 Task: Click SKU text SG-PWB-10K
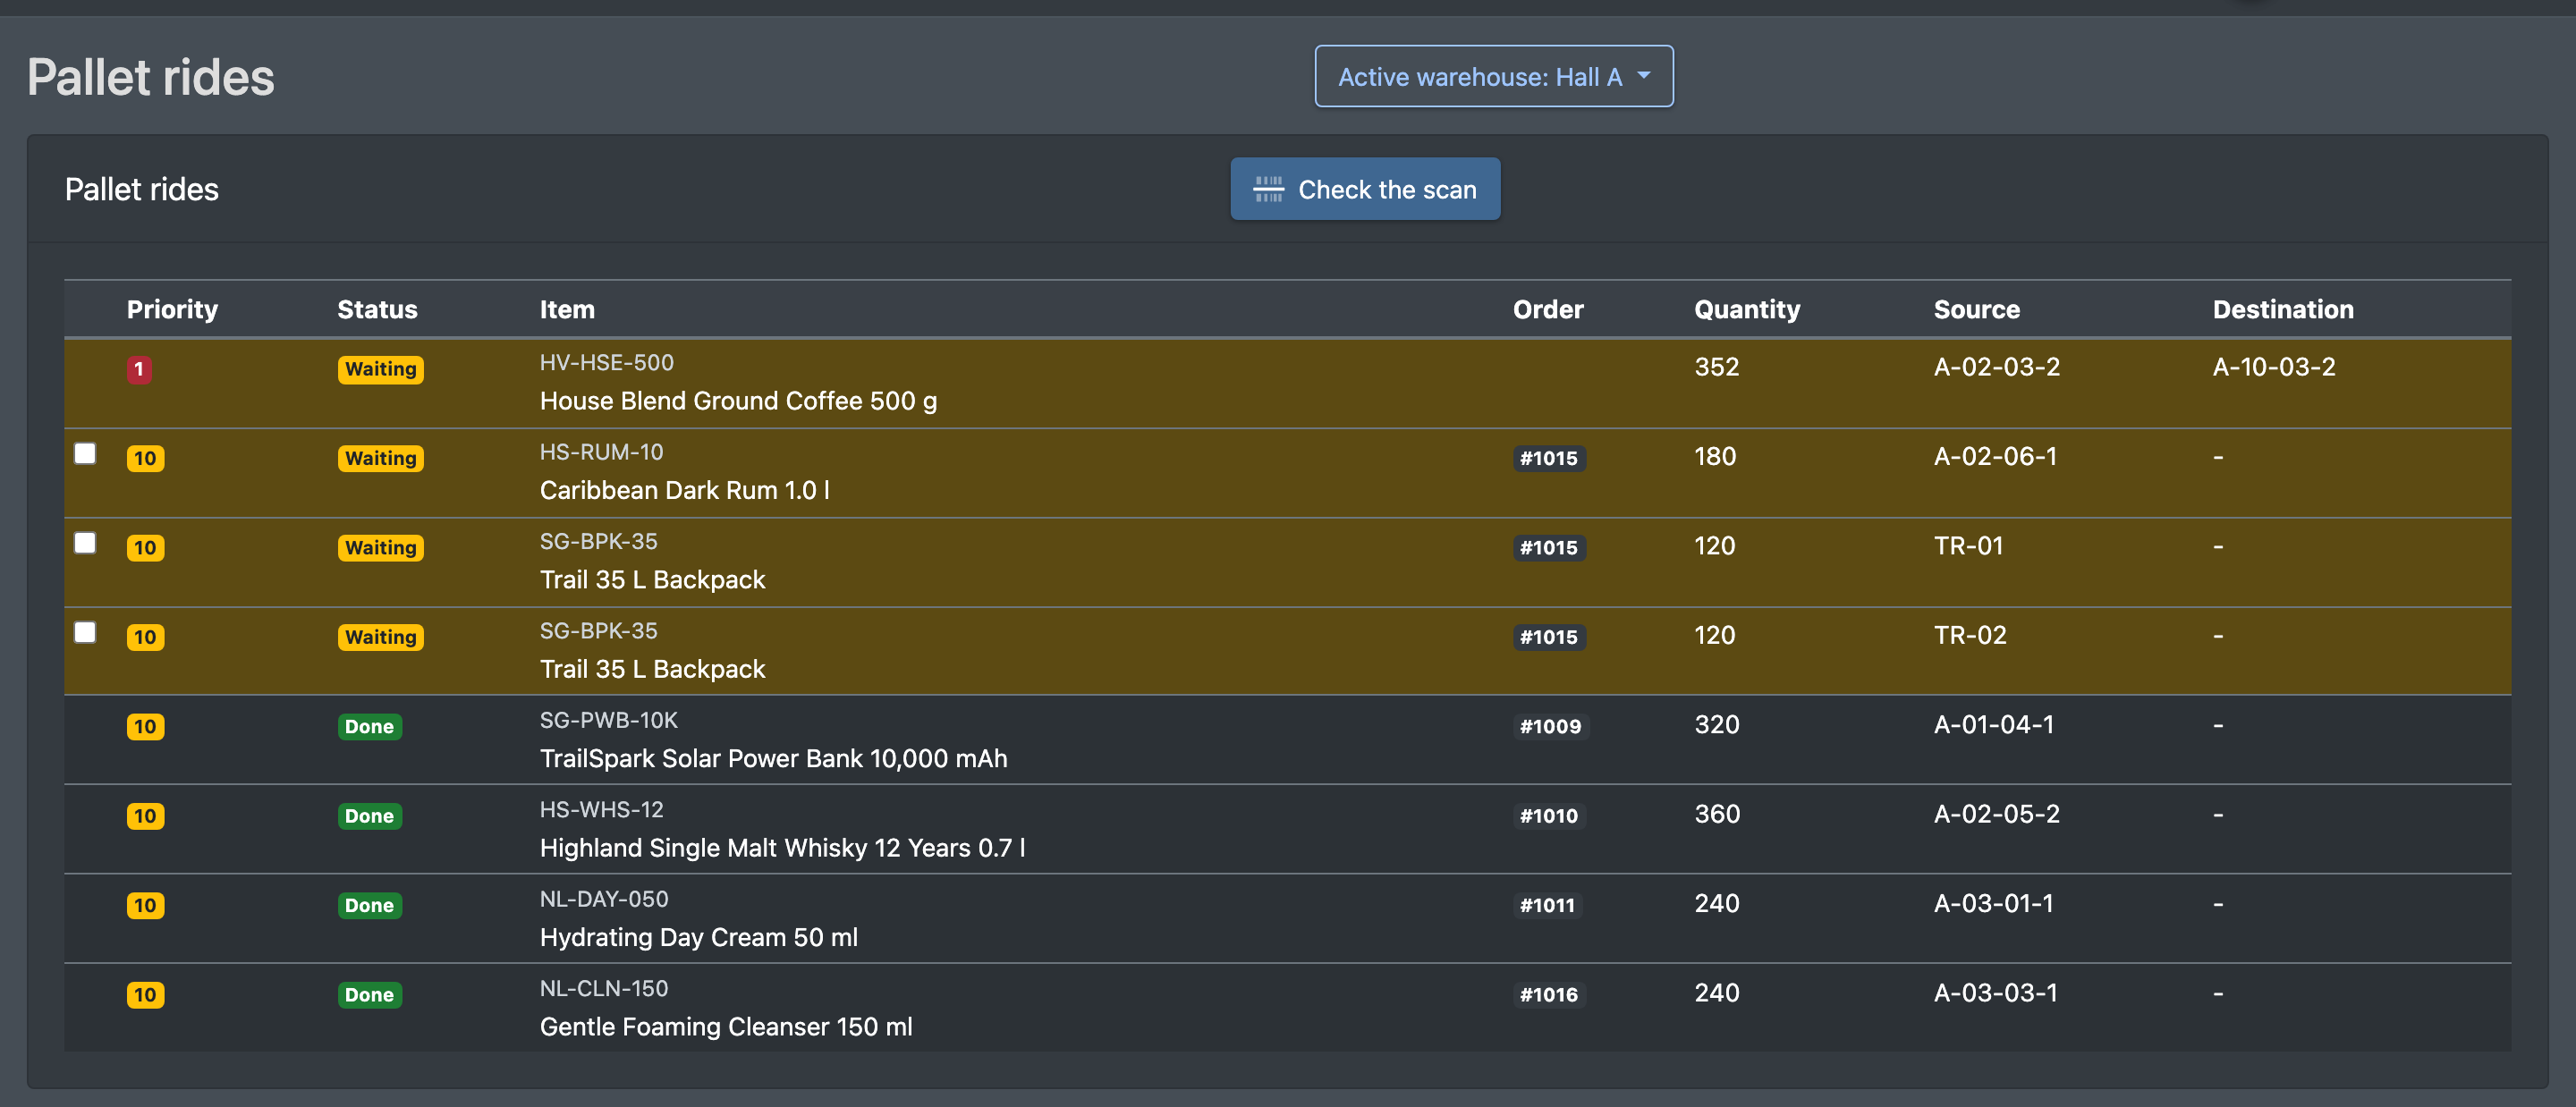(x=608, y=720)
